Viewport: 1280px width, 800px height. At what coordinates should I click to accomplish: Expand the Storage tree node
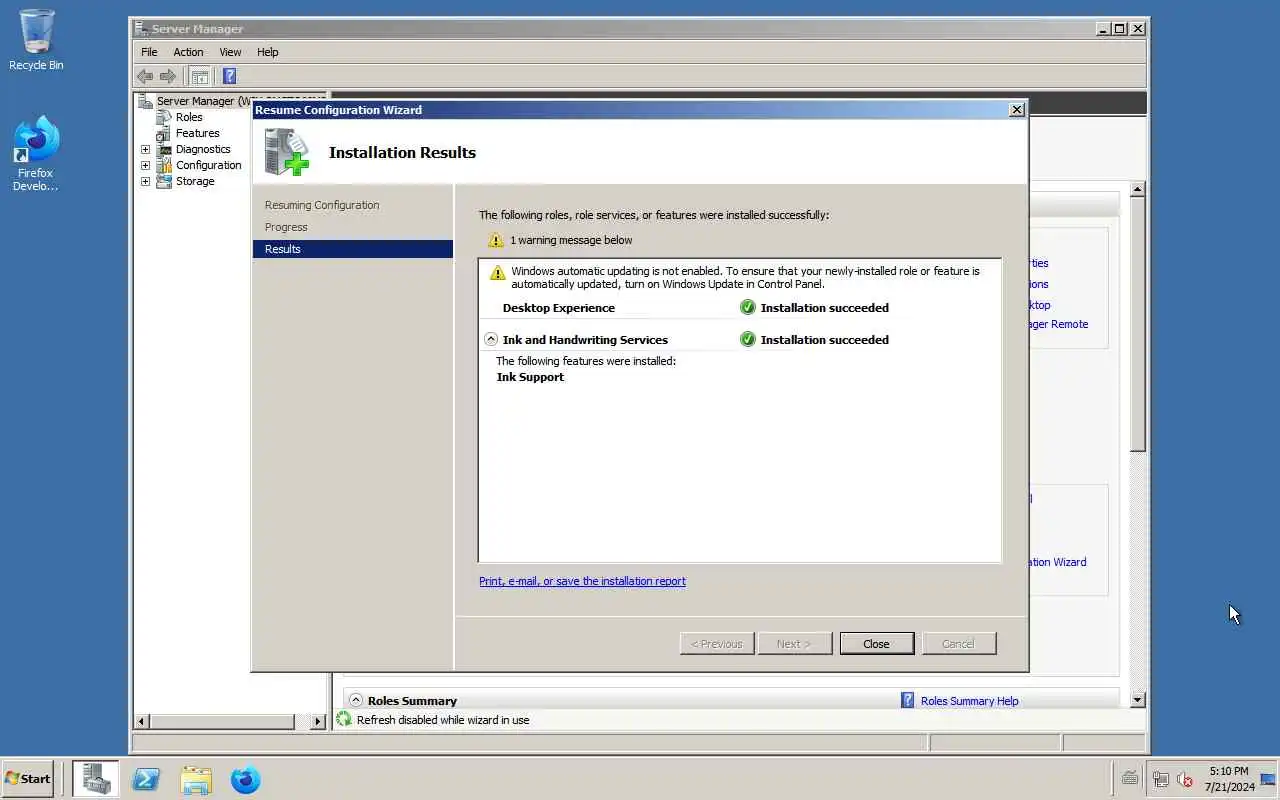(145, 181)
